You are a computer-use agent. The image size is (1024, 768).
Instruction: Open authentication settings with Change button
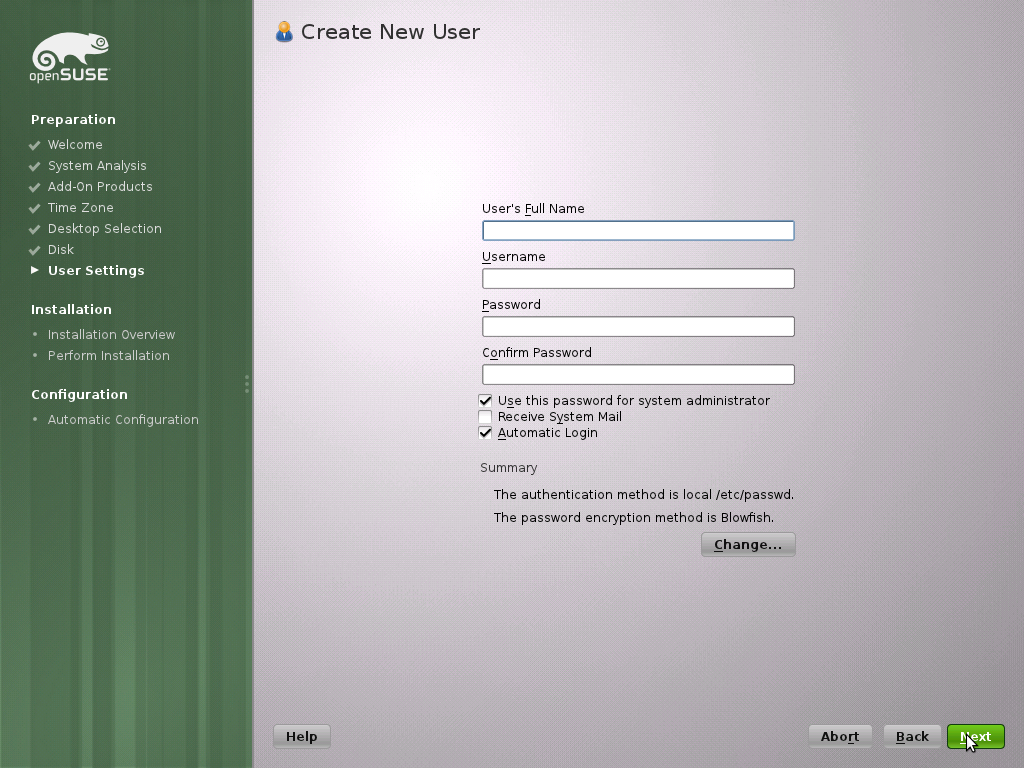(x=748, y=545)
